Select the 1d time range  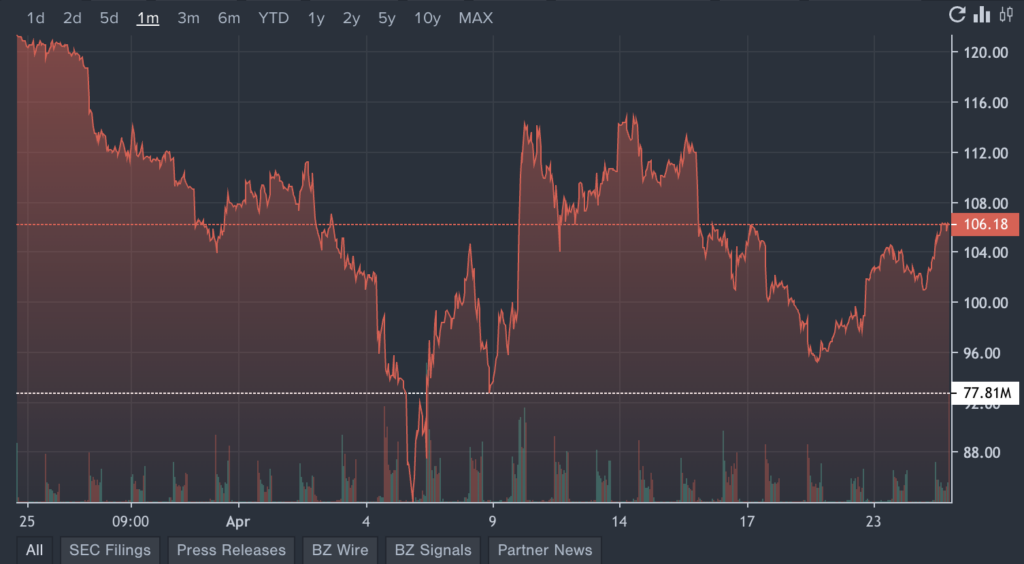point(35,18)
